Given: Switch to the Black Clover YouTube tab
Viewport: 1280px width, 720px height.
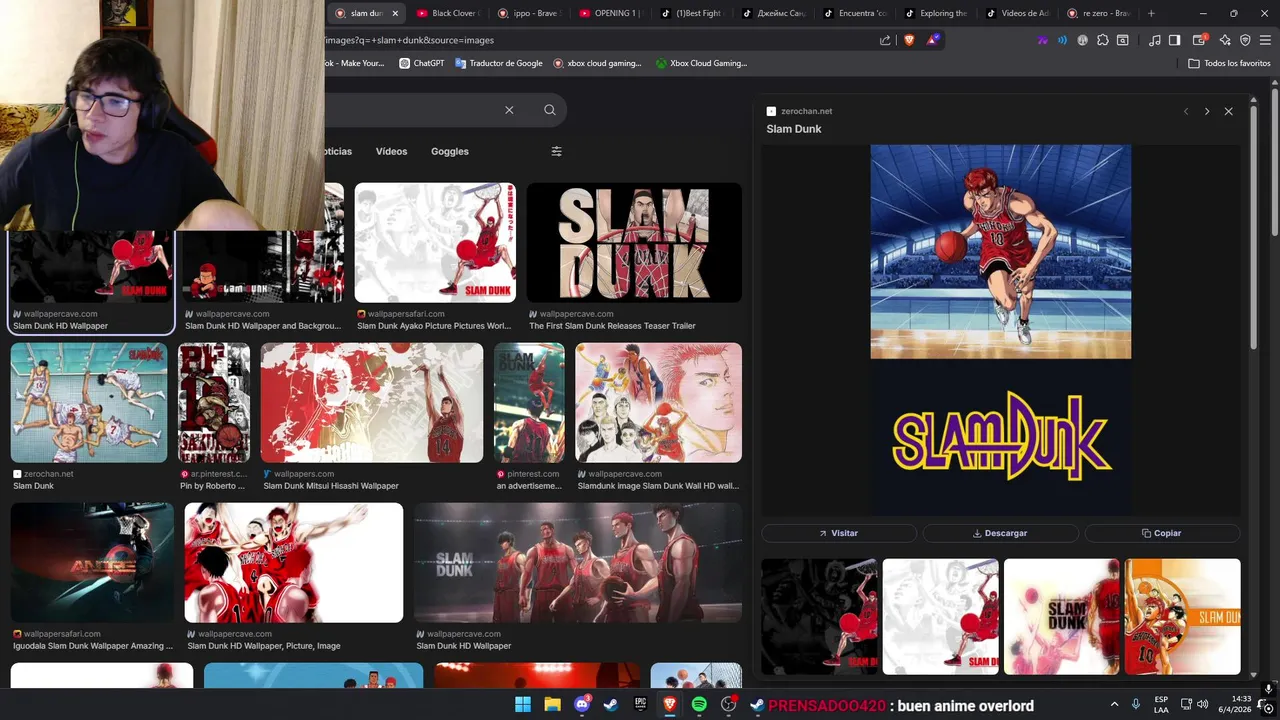Looking at the screenshot, I should pyautogui.click(x=447, y=13).
